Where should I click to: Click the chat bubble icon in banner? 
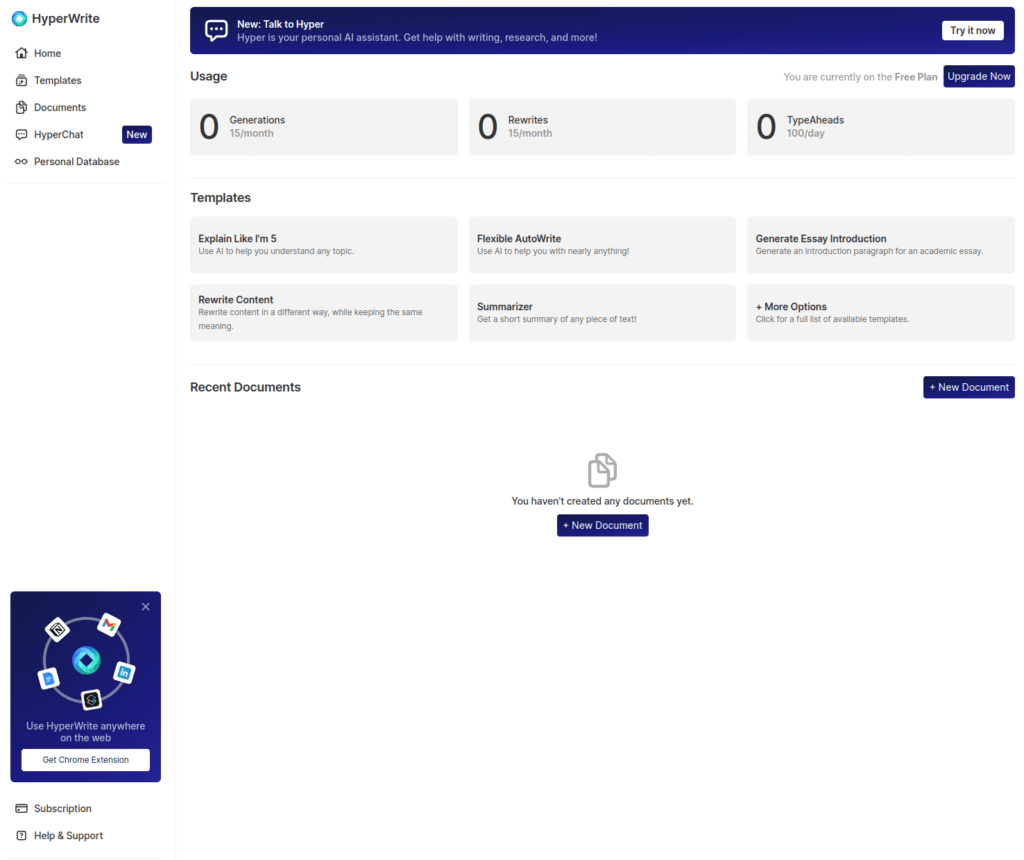(216, 30)
